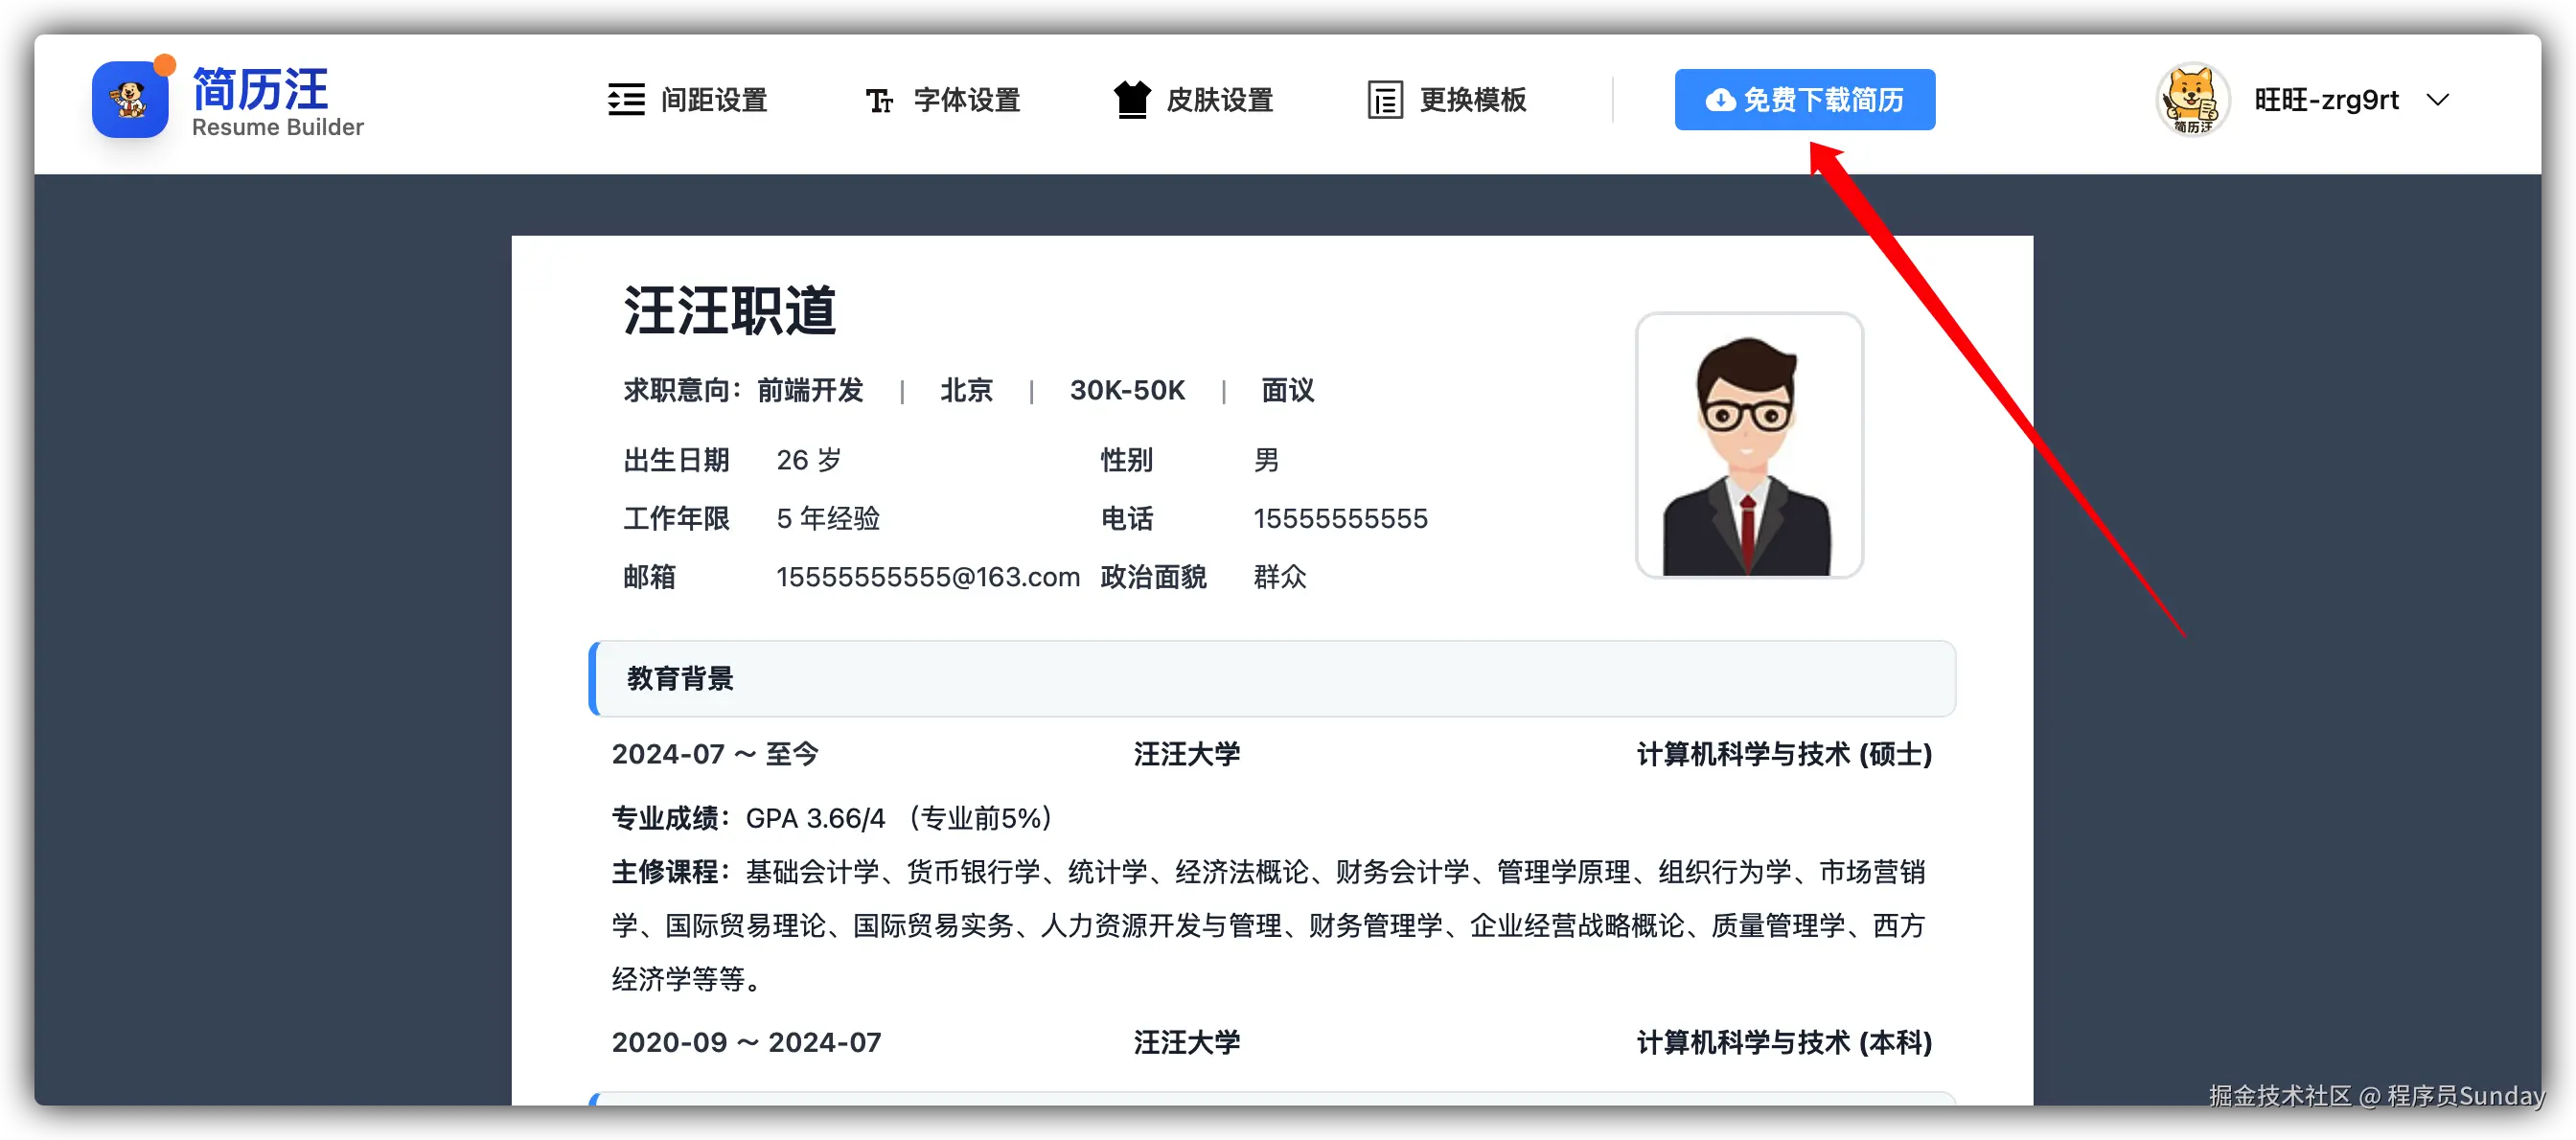Click the Shiba dog user avatar
This screenshot has height=1140, width=2576.
(2192, 100)
